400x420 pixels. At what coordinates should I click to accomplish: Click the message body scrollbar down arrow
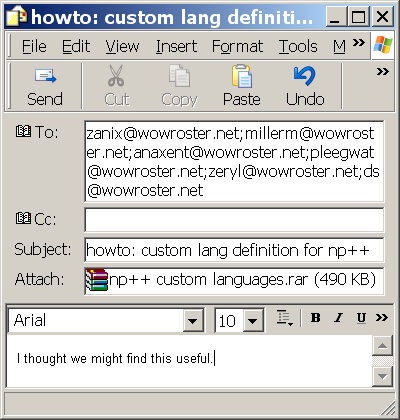(382, 376)
